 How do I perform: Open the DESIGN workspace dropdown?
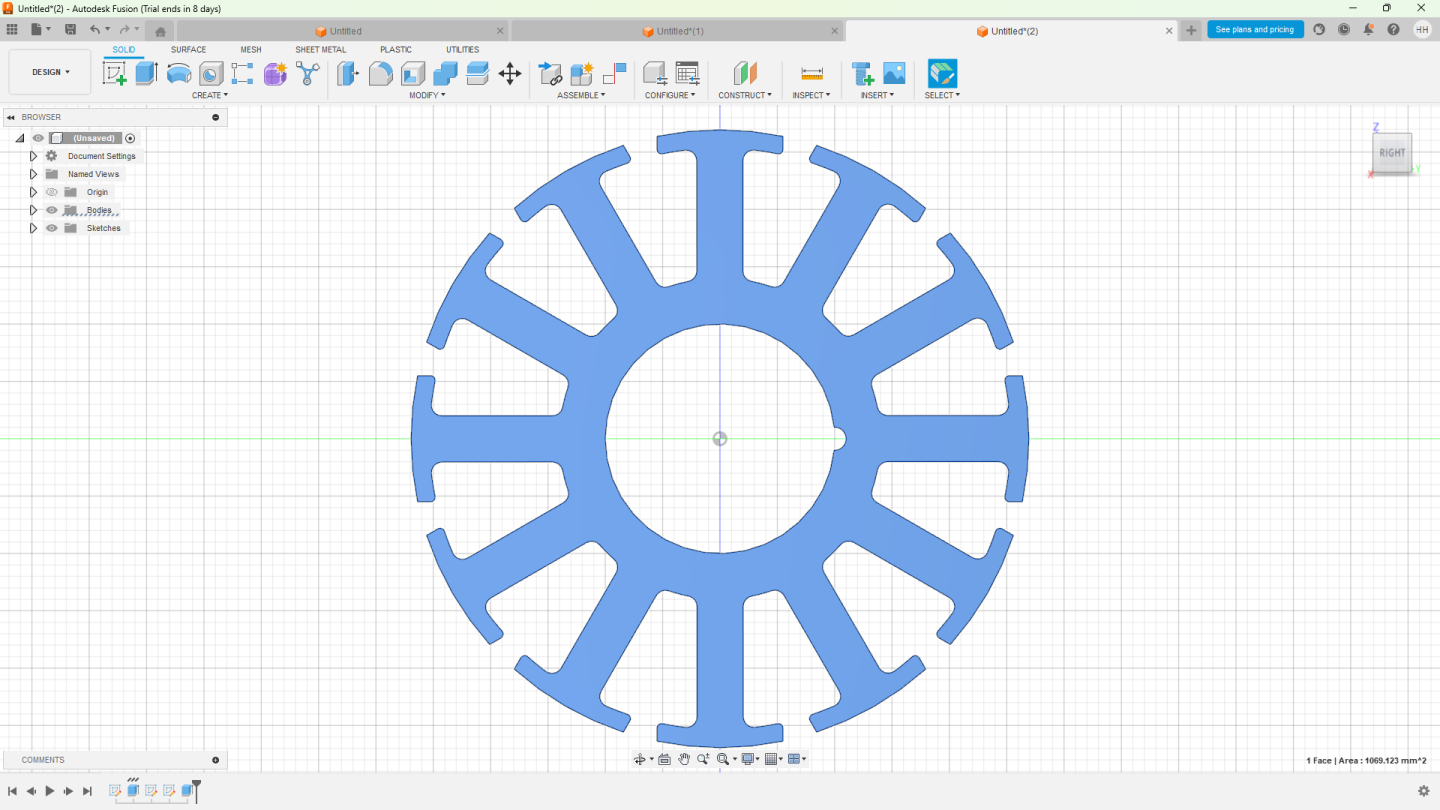tap(50, 72)
